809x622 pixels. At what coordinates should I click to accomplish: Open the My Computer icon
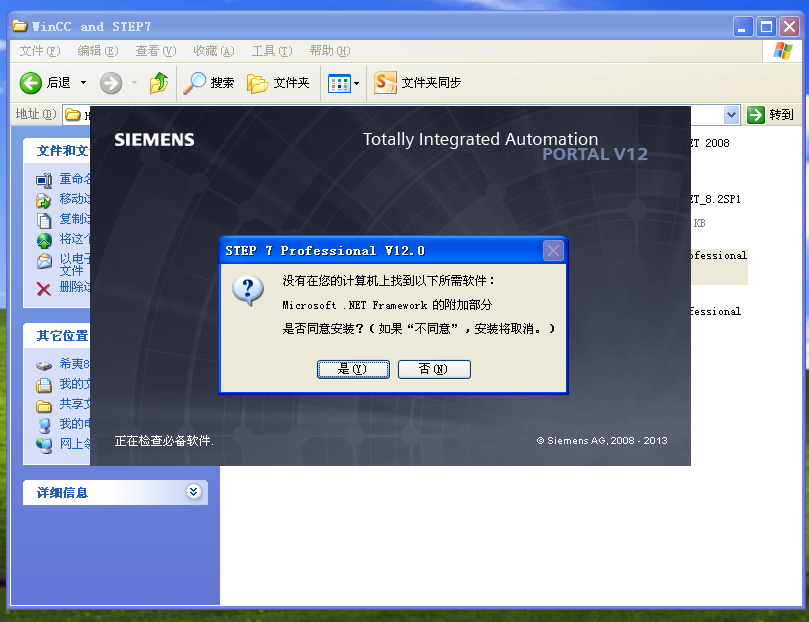tap(44, 425)
